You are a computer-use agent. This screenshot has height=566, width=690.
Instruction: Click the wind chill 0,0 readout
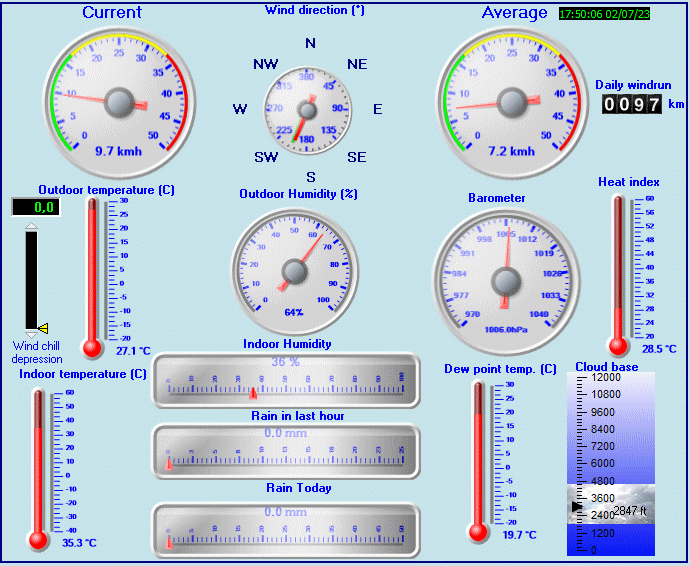[35, 207]
